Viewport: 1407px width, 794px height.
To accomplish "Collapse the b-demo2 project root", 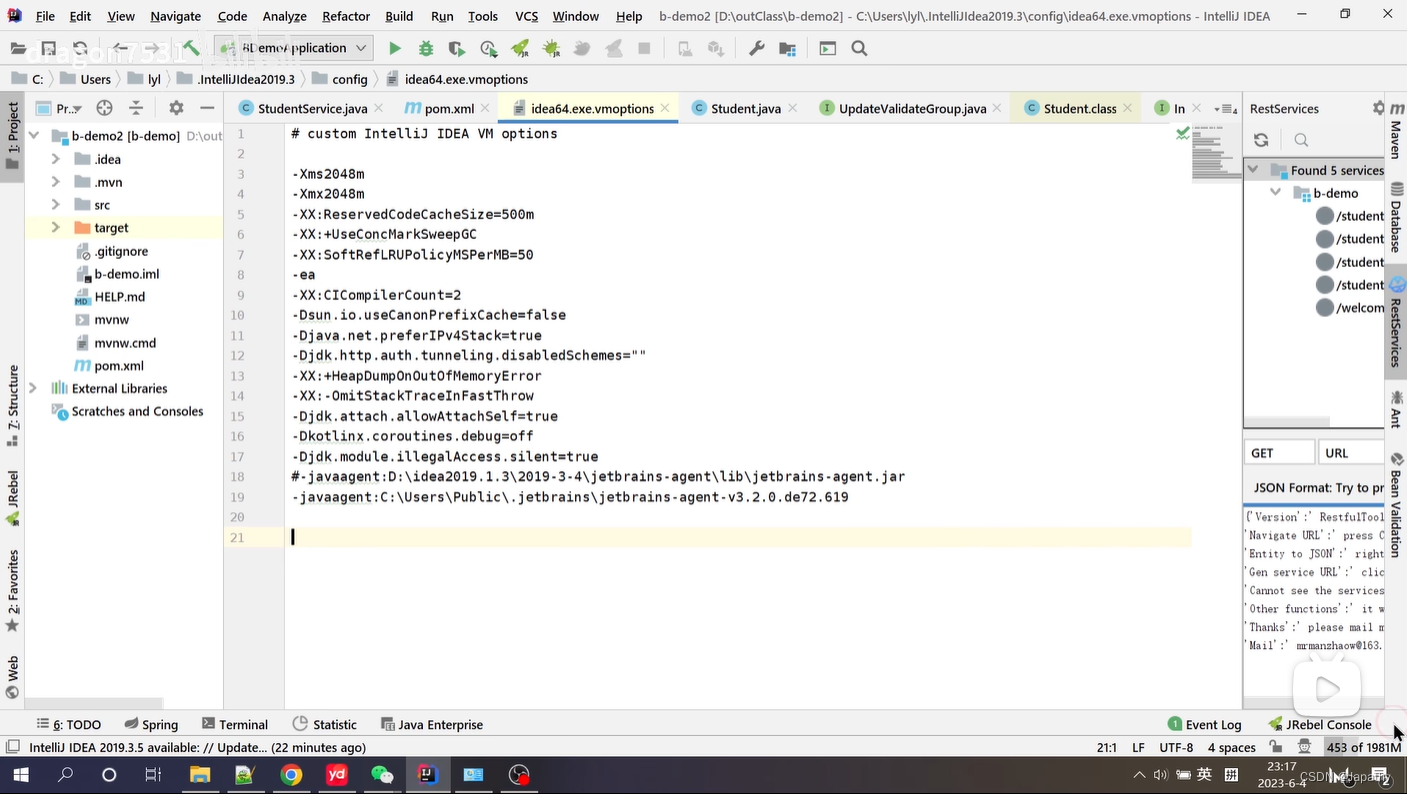I will point(34,136).
